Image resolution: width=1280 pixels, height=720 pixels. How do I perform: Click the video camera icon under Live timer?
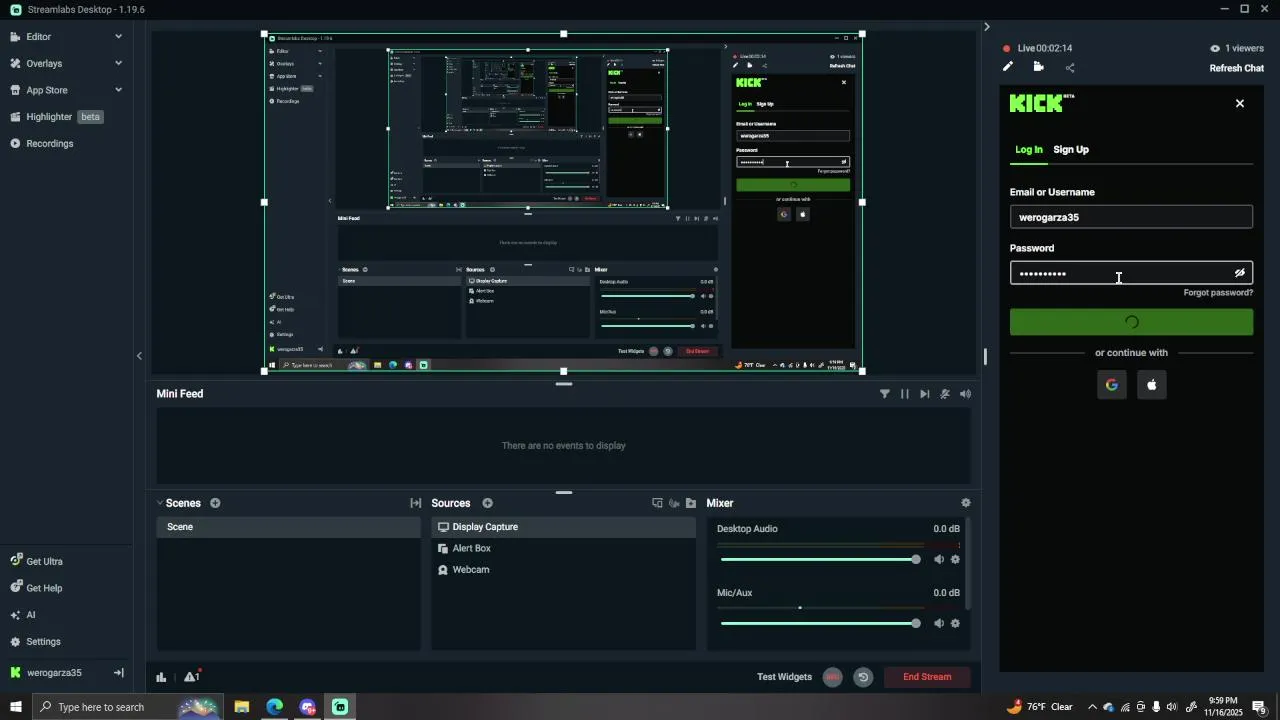(1039, 67)
